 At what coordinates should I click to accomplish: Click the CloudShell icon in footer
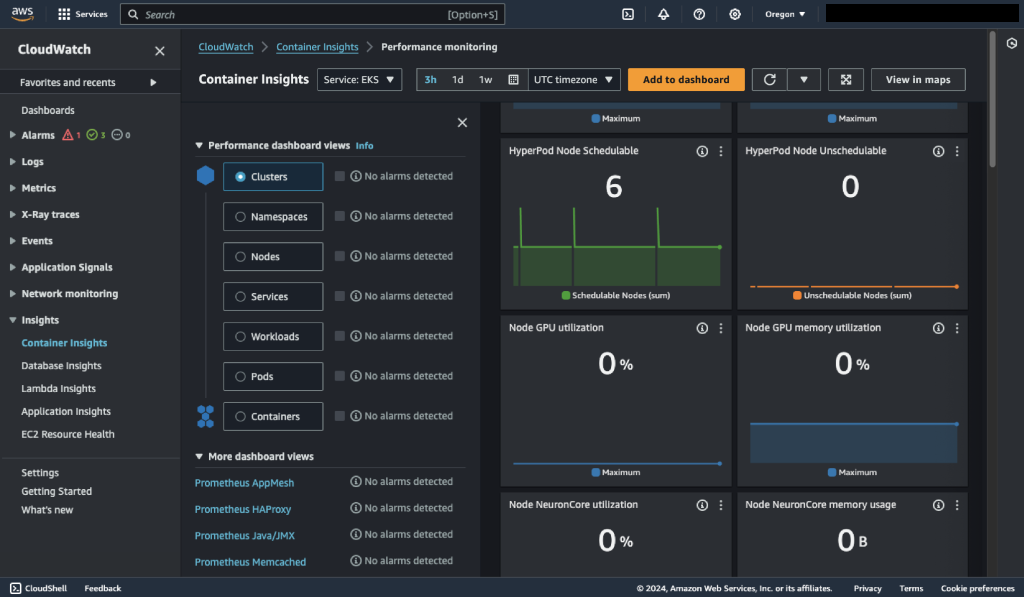pyautogui.click(x=16, y=588)
